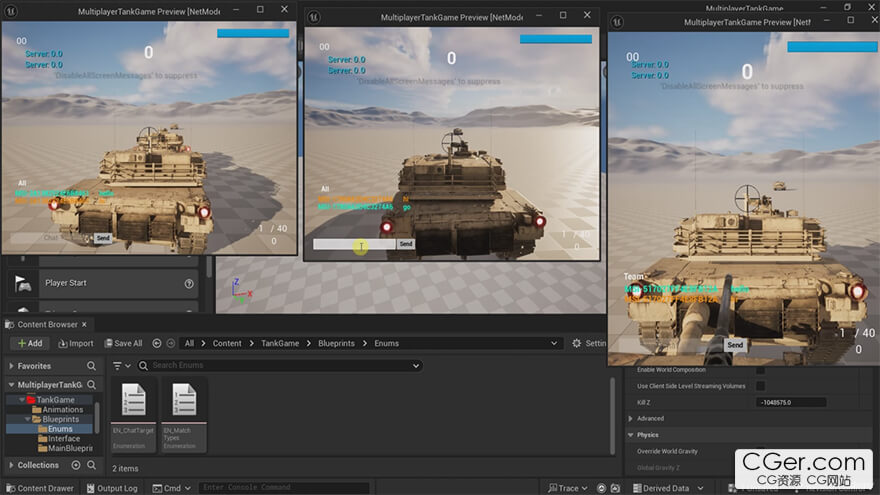The width and height of the screenshot is (880, 495).
Task: Expand the Favorites section
Action: (x=11, y=366)
